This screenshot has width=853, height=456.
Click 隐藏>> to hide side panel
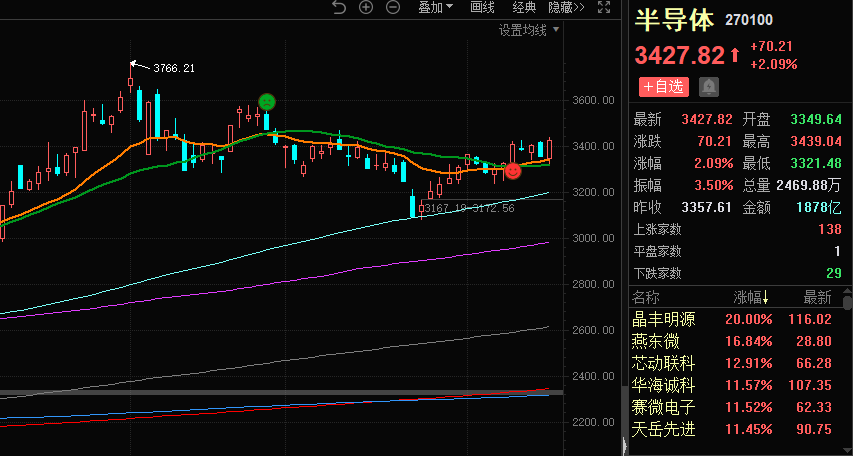point(566,7)
